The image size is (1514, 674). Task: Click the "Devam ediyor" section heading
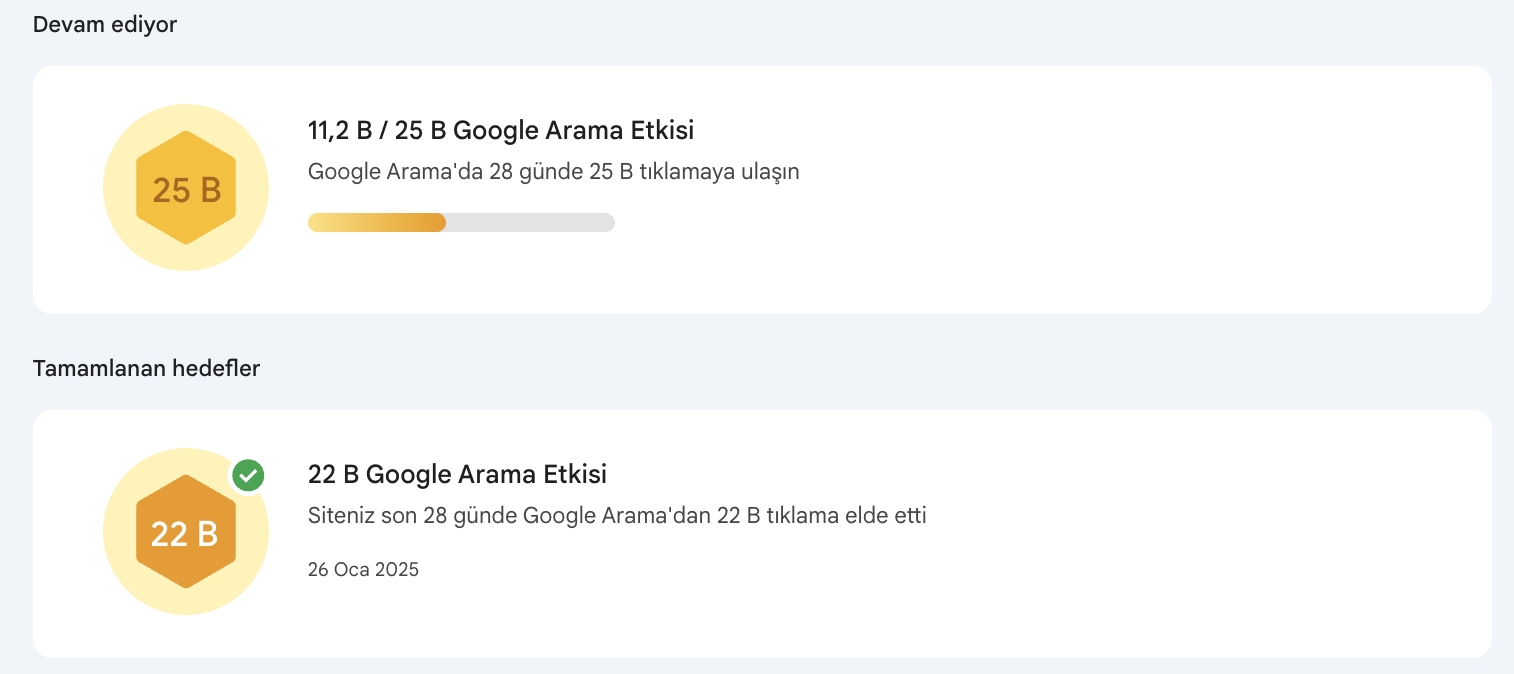(x=105, y=25)
